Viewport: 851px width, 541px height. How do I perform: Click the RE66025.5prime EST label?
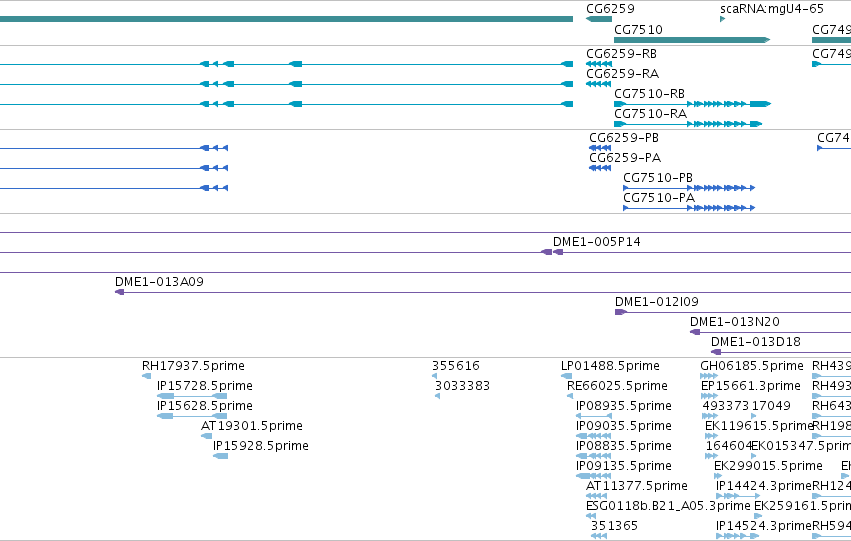tap(617, 386)
